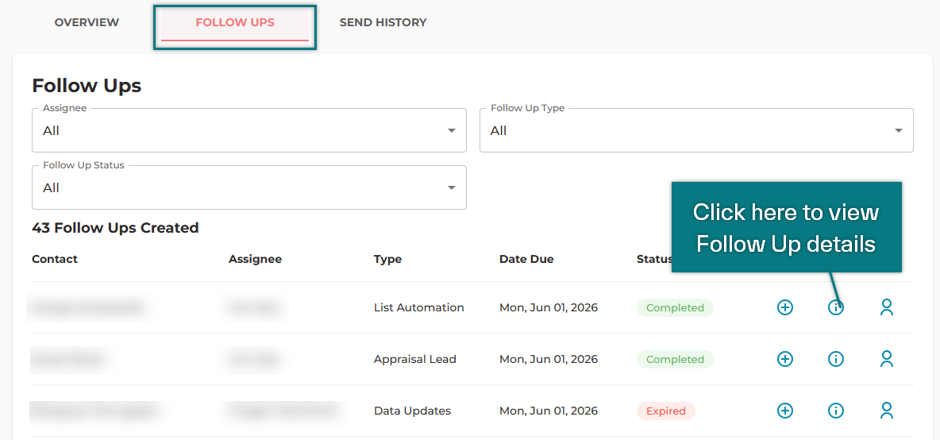
Task: Click the 43 Follow Ups Created text
Action: tap(115, 228)
